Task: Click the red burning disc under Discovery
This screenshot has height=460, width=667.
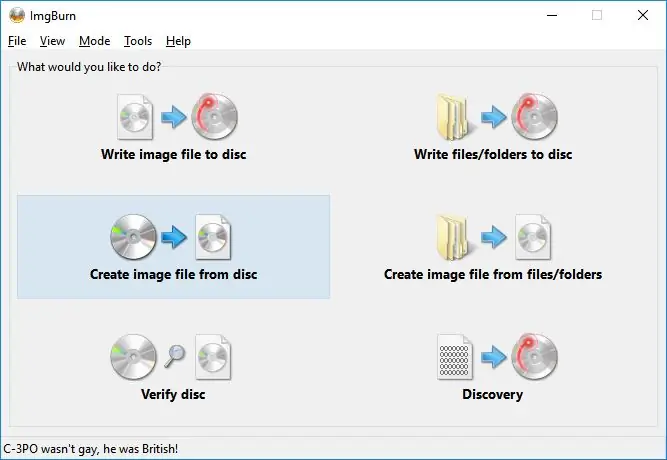Action: point(534,357)
